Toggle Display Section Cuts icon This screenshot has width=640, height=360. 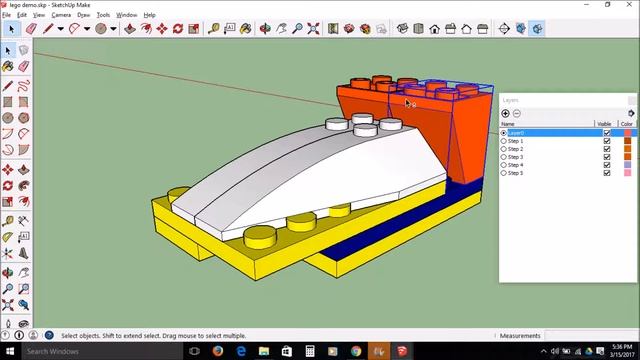(537, 29)
